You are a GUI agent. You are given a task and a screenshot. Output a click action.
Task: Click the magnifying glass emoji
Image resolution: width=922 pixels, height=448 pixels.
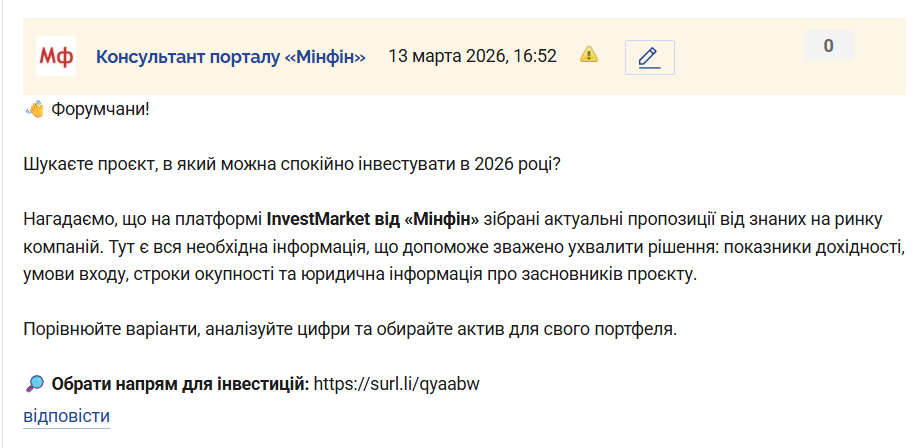pyautogui.click(x=34, y=383)
